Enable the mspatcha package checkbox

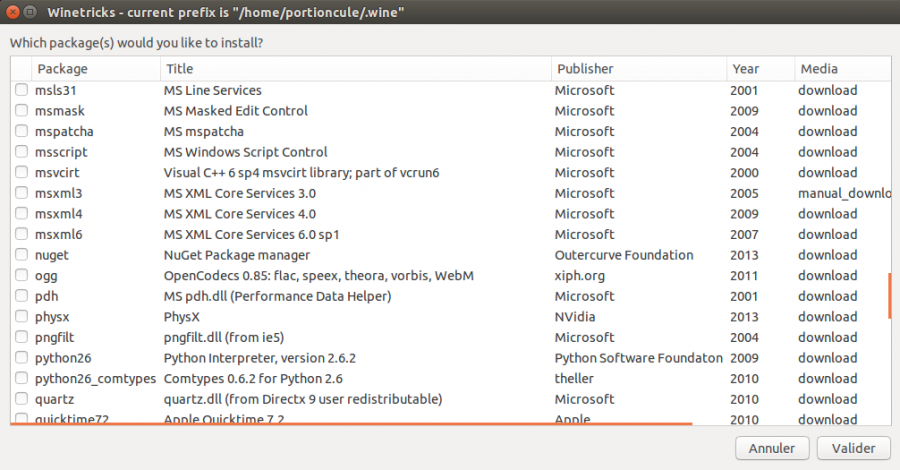coord(21,131)
